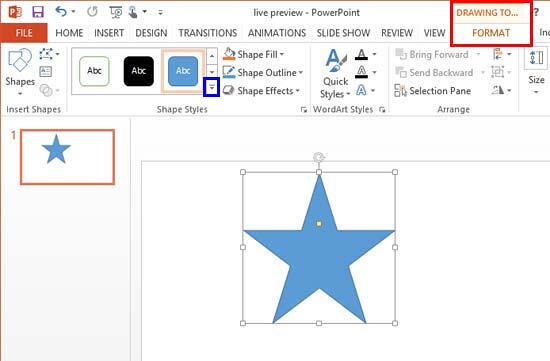Click the rotation handle above the star

click(318, 158)
